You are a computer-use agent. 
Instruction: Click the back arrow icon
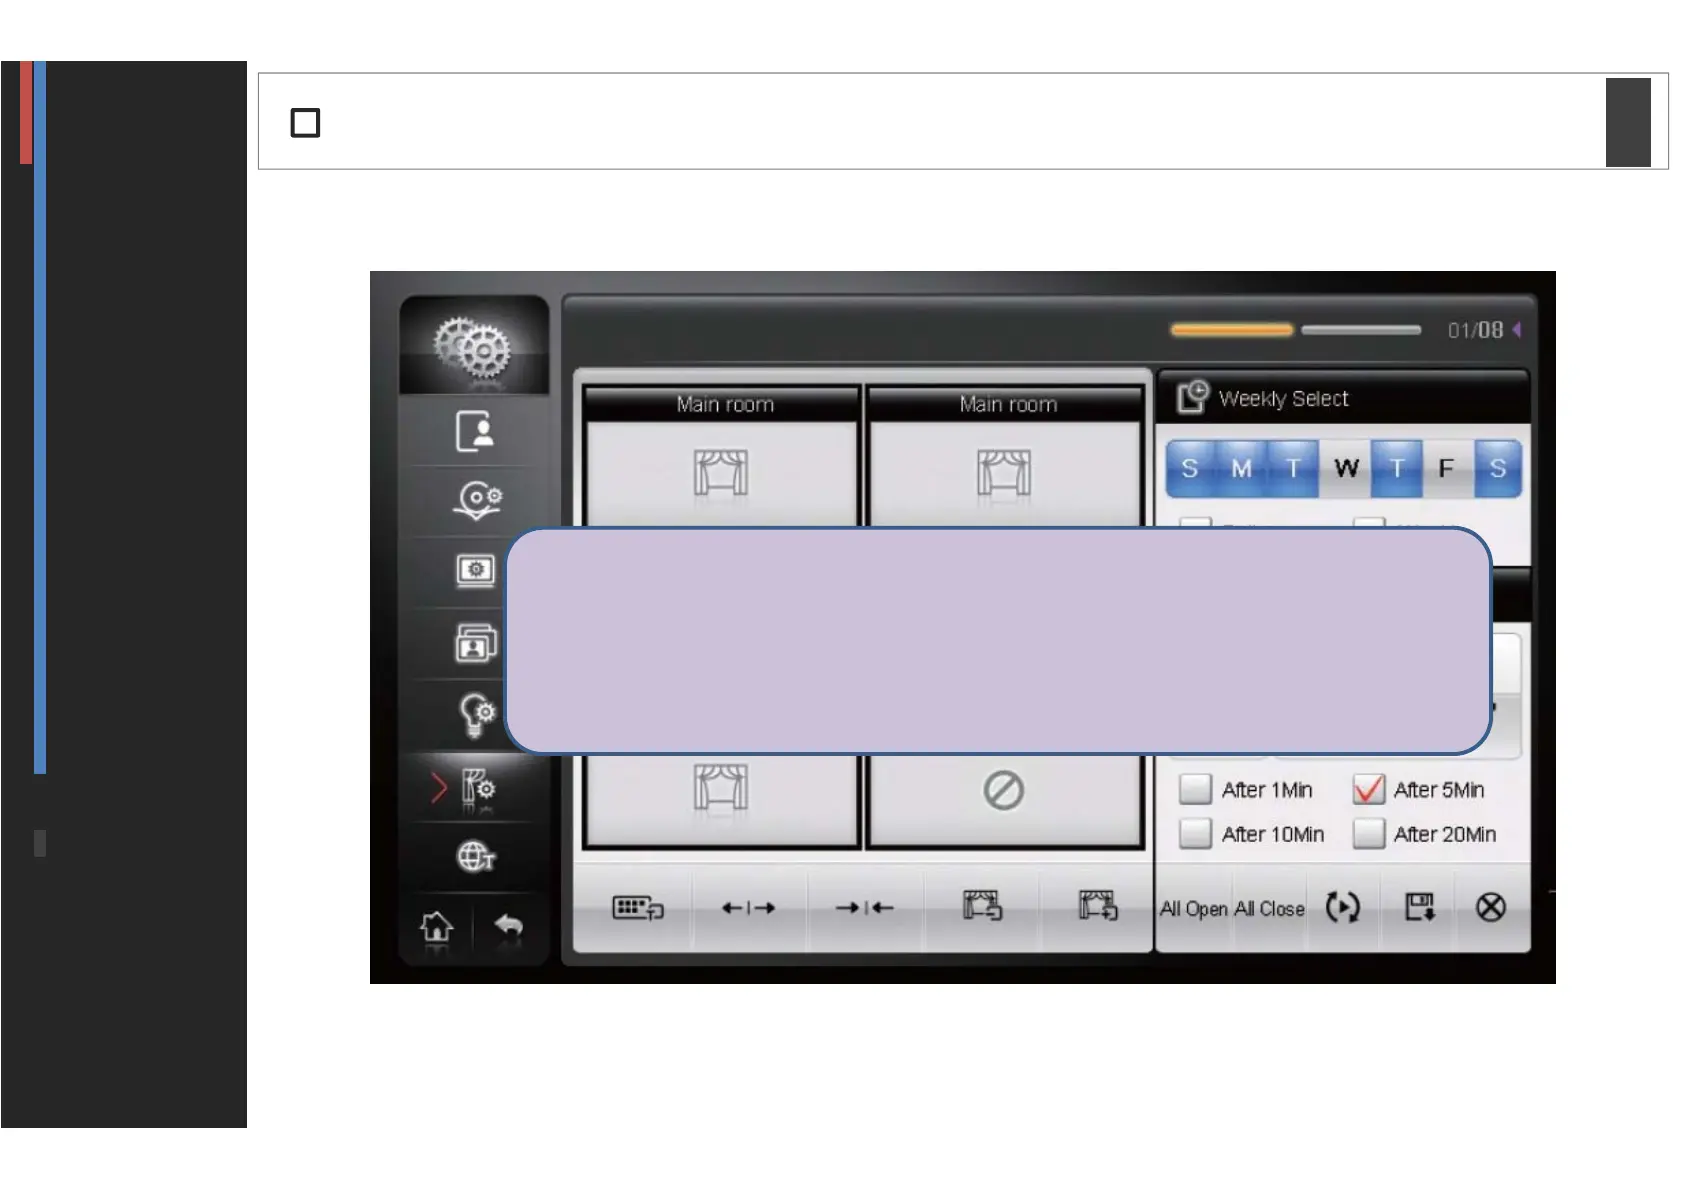click(x=509, y=925)
